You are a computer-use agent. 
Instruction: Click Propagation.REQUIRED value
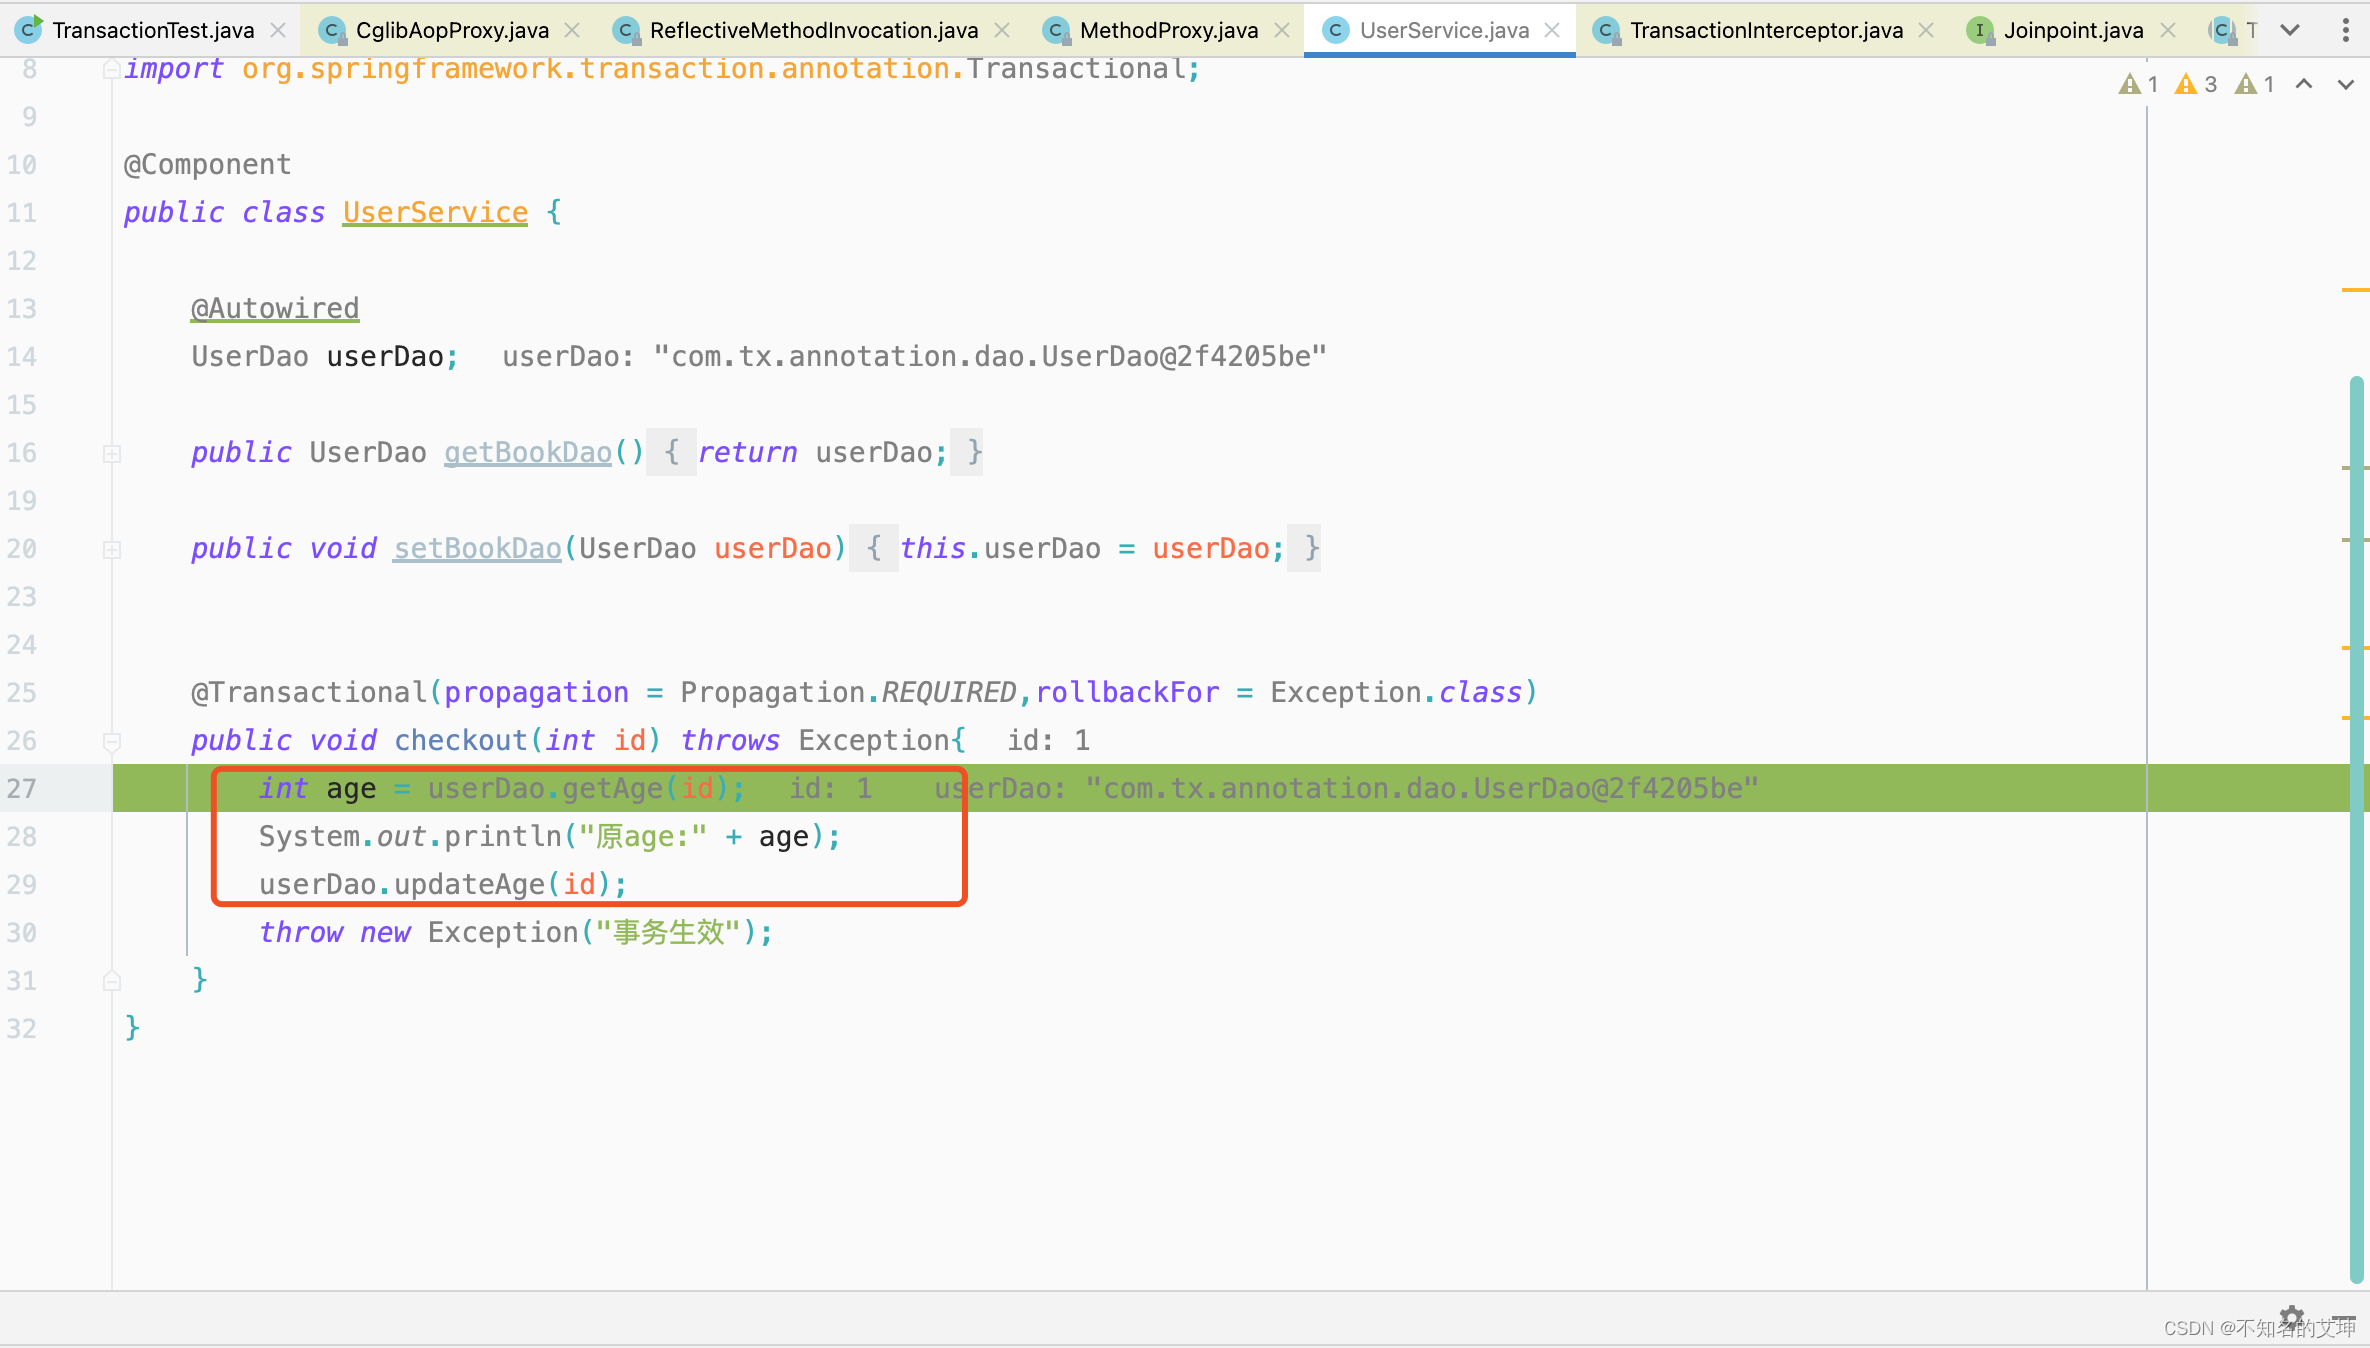[848, 692]
